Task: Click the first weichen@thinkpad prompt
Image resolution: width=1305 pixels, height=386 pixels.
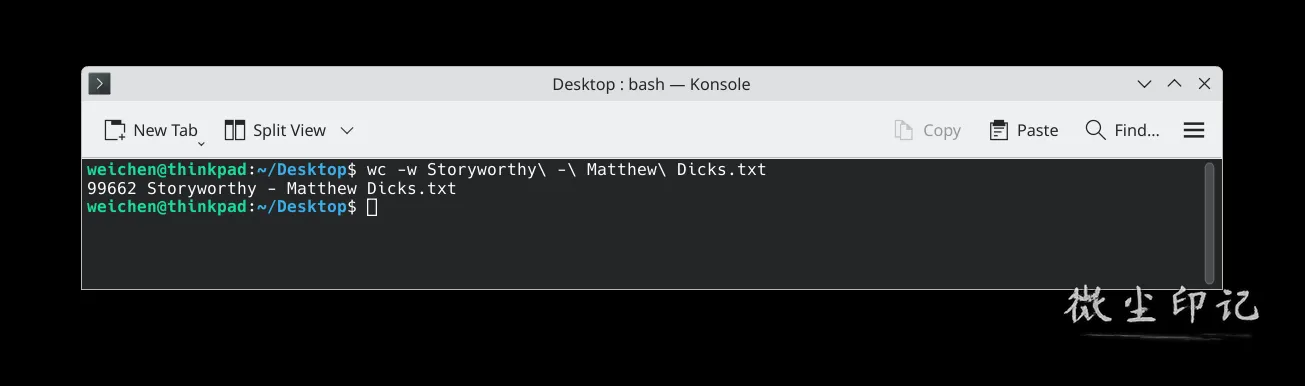Action: pyautogui.click(x=167, y=169)
